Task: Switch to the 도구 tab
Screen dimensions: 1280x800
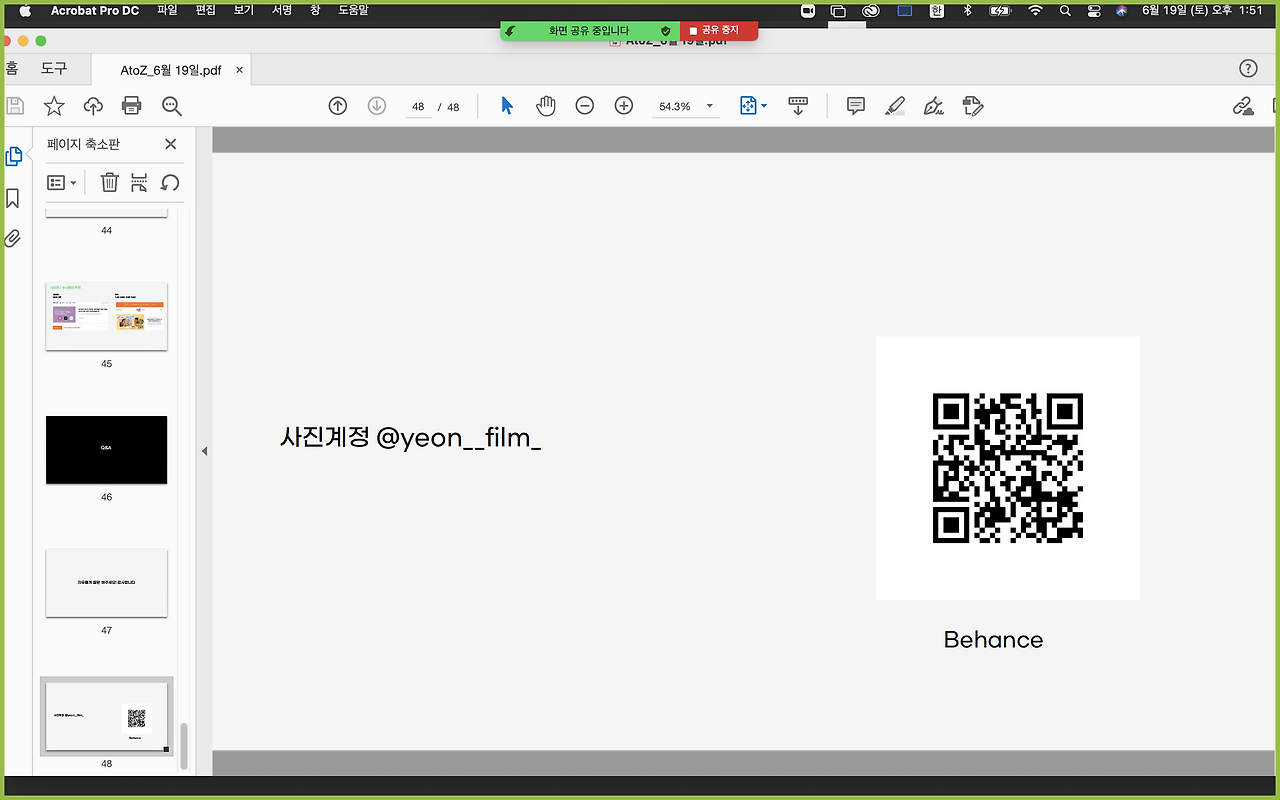Action: 54,68
